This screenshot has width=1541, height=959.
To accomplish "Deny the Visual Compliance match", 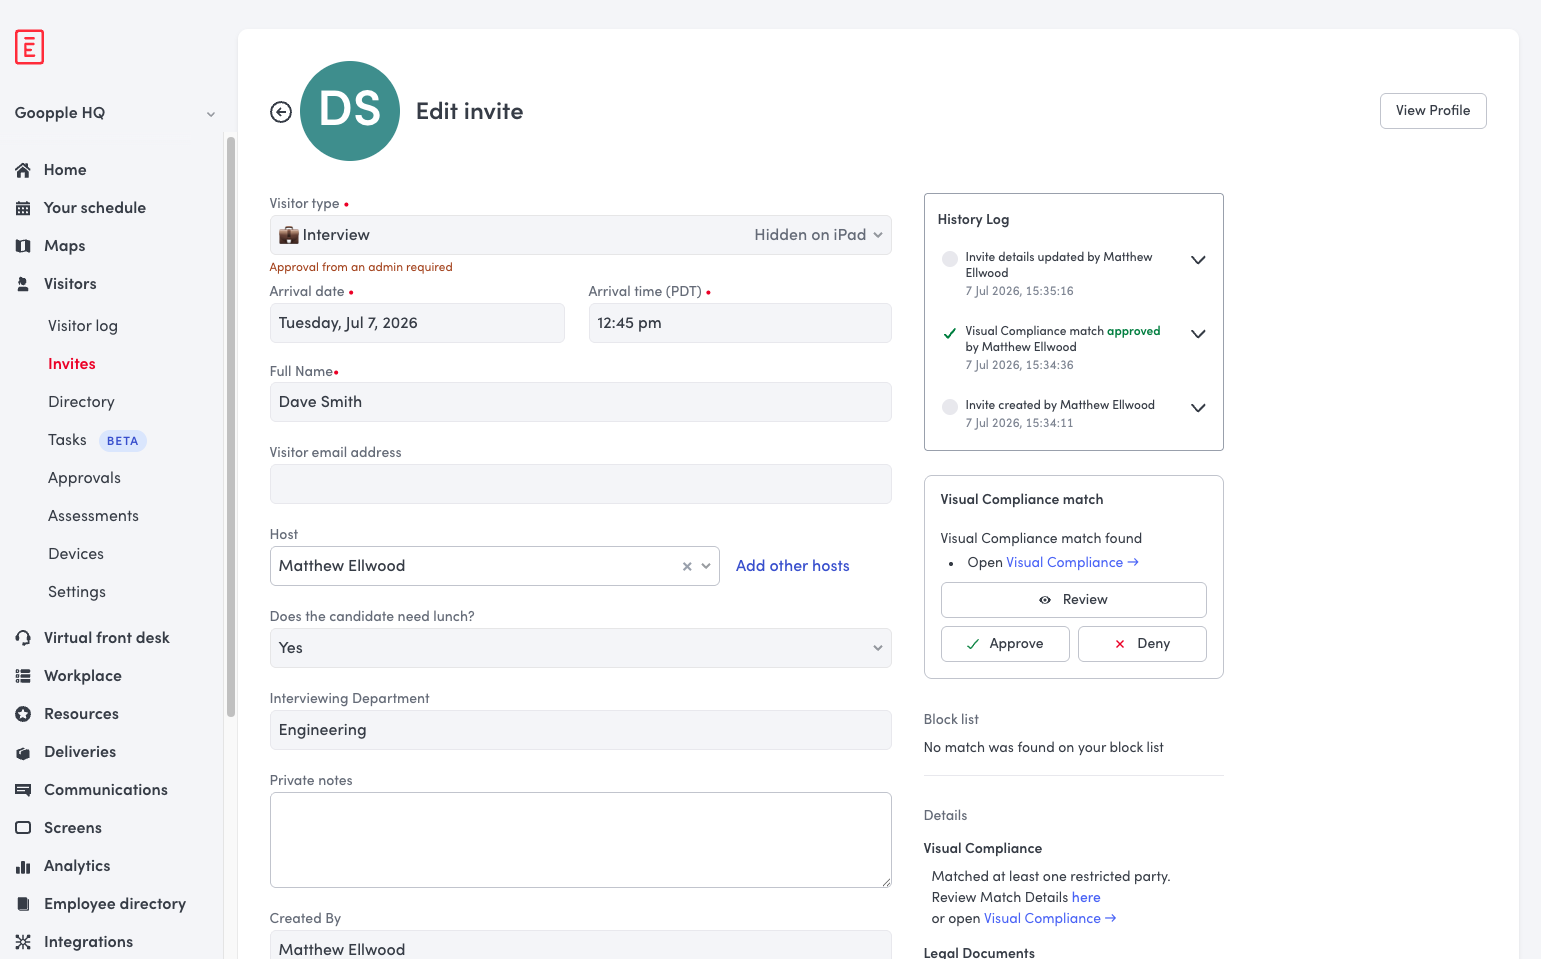I will tap(1142, 644).
